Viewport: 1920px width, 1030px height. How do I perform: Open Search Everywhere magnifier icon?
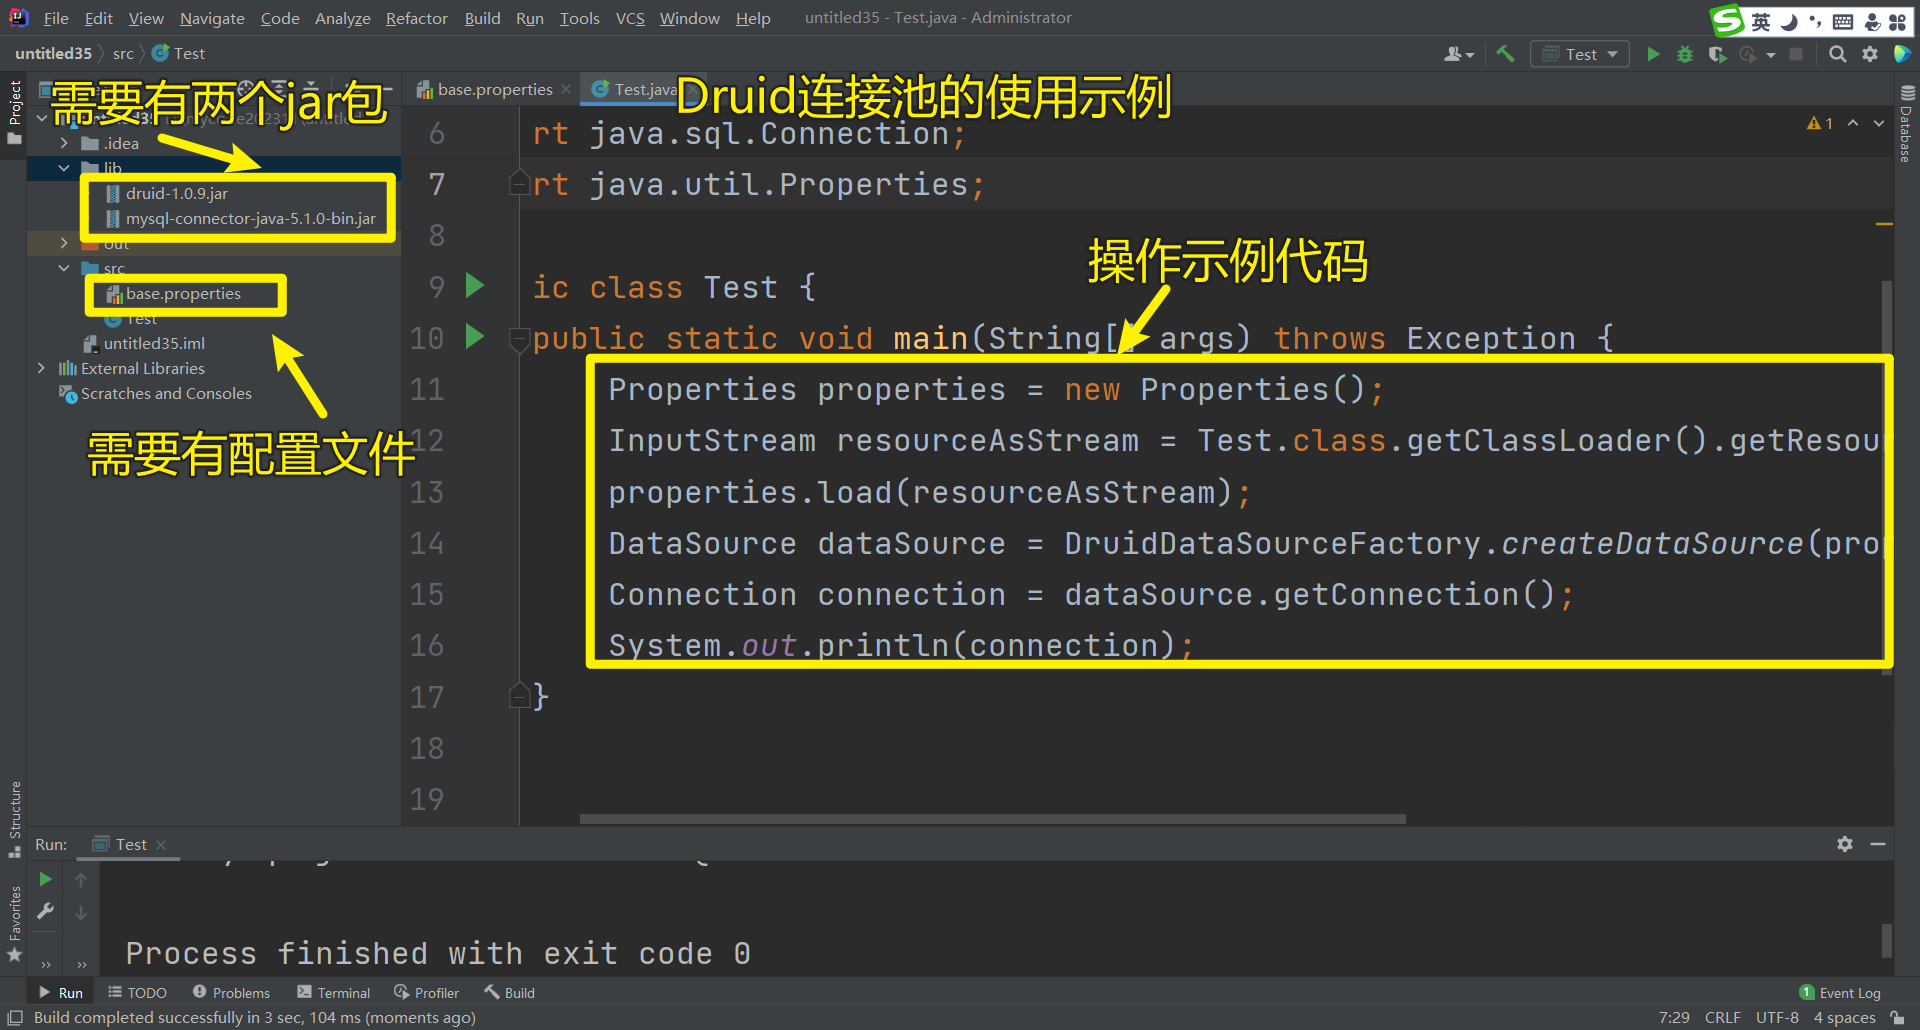click(1838, 54)
